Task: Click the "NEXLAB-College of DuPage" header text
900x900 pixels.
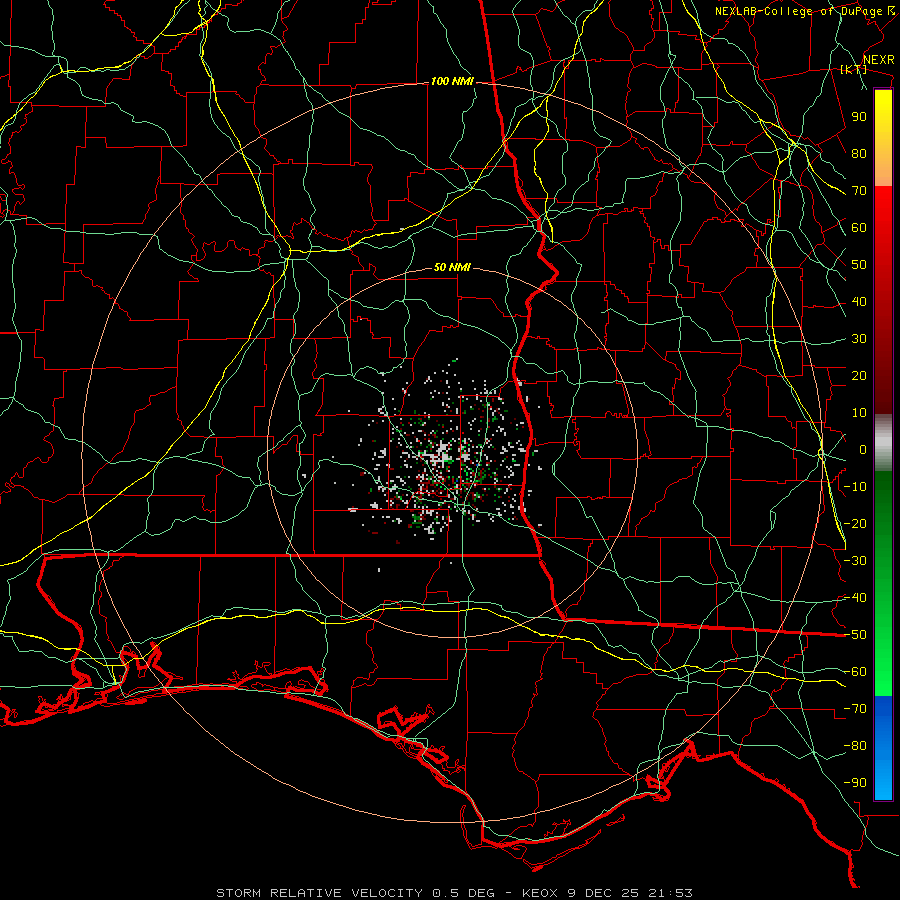Action: coord(798,11)
